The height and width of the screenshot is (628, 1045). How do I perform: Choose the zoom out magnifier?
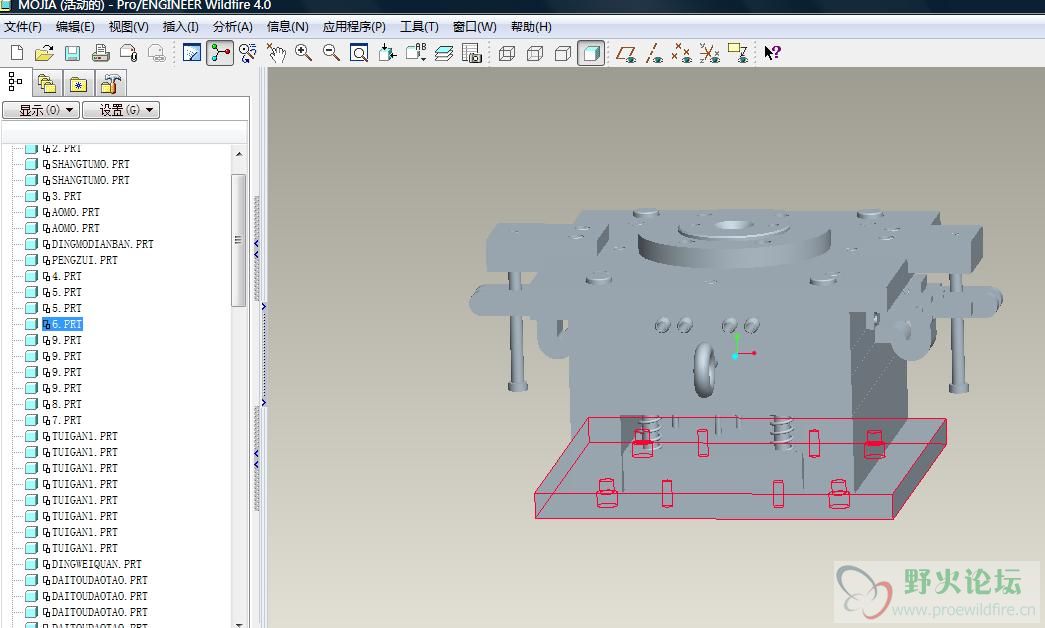pyautogui.click(x=331, y=53)
